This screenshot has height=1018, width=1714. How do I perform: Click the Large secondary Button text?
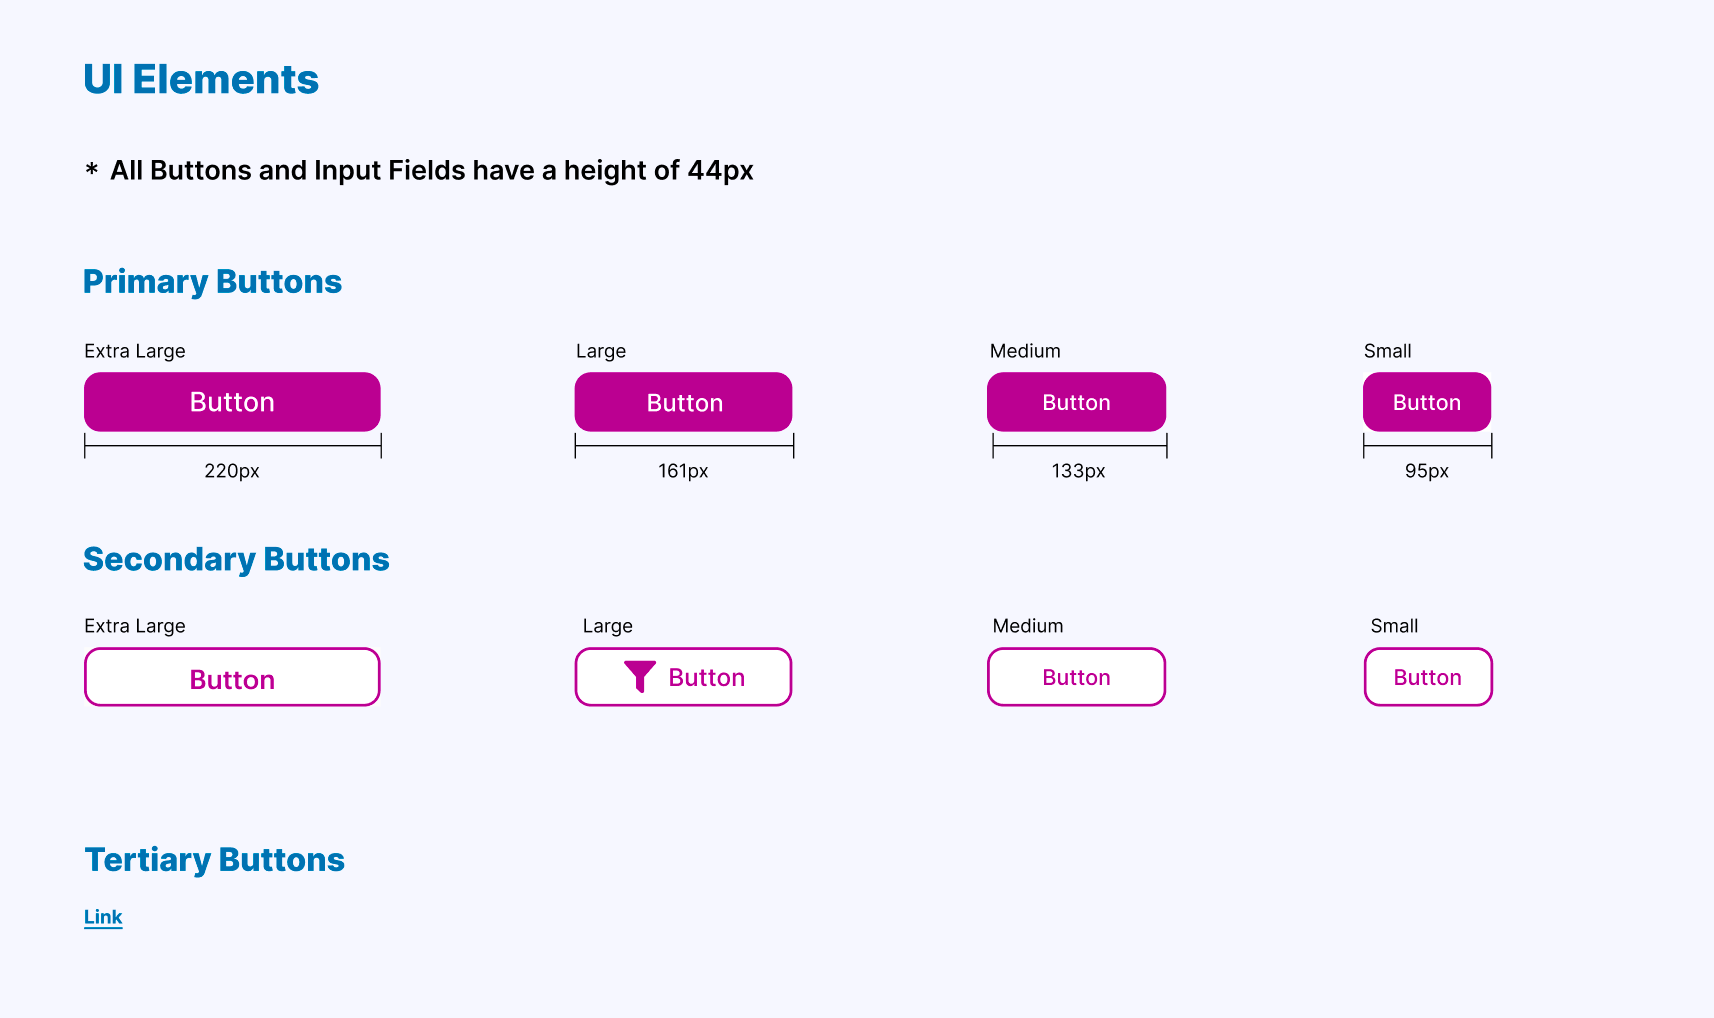pyautogui.click(x=707, y=678)
